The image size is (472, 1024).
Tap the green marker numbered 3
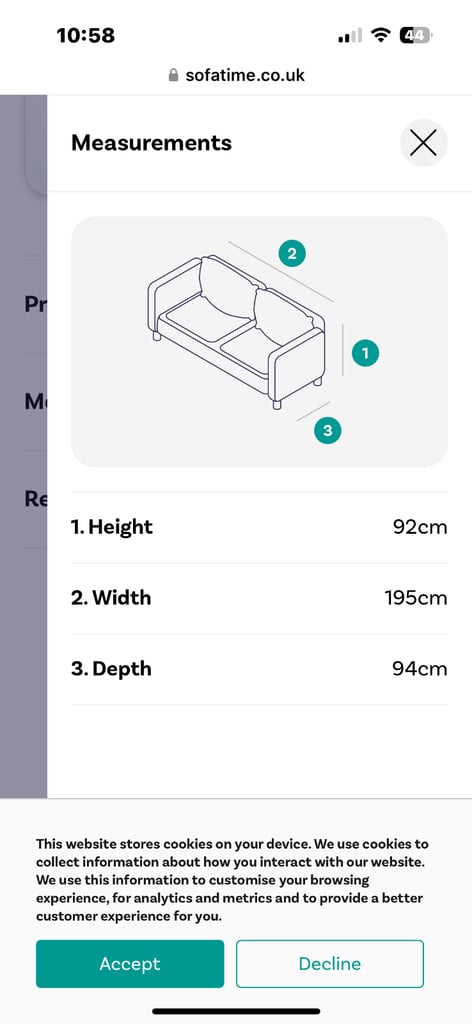(328, 430)
